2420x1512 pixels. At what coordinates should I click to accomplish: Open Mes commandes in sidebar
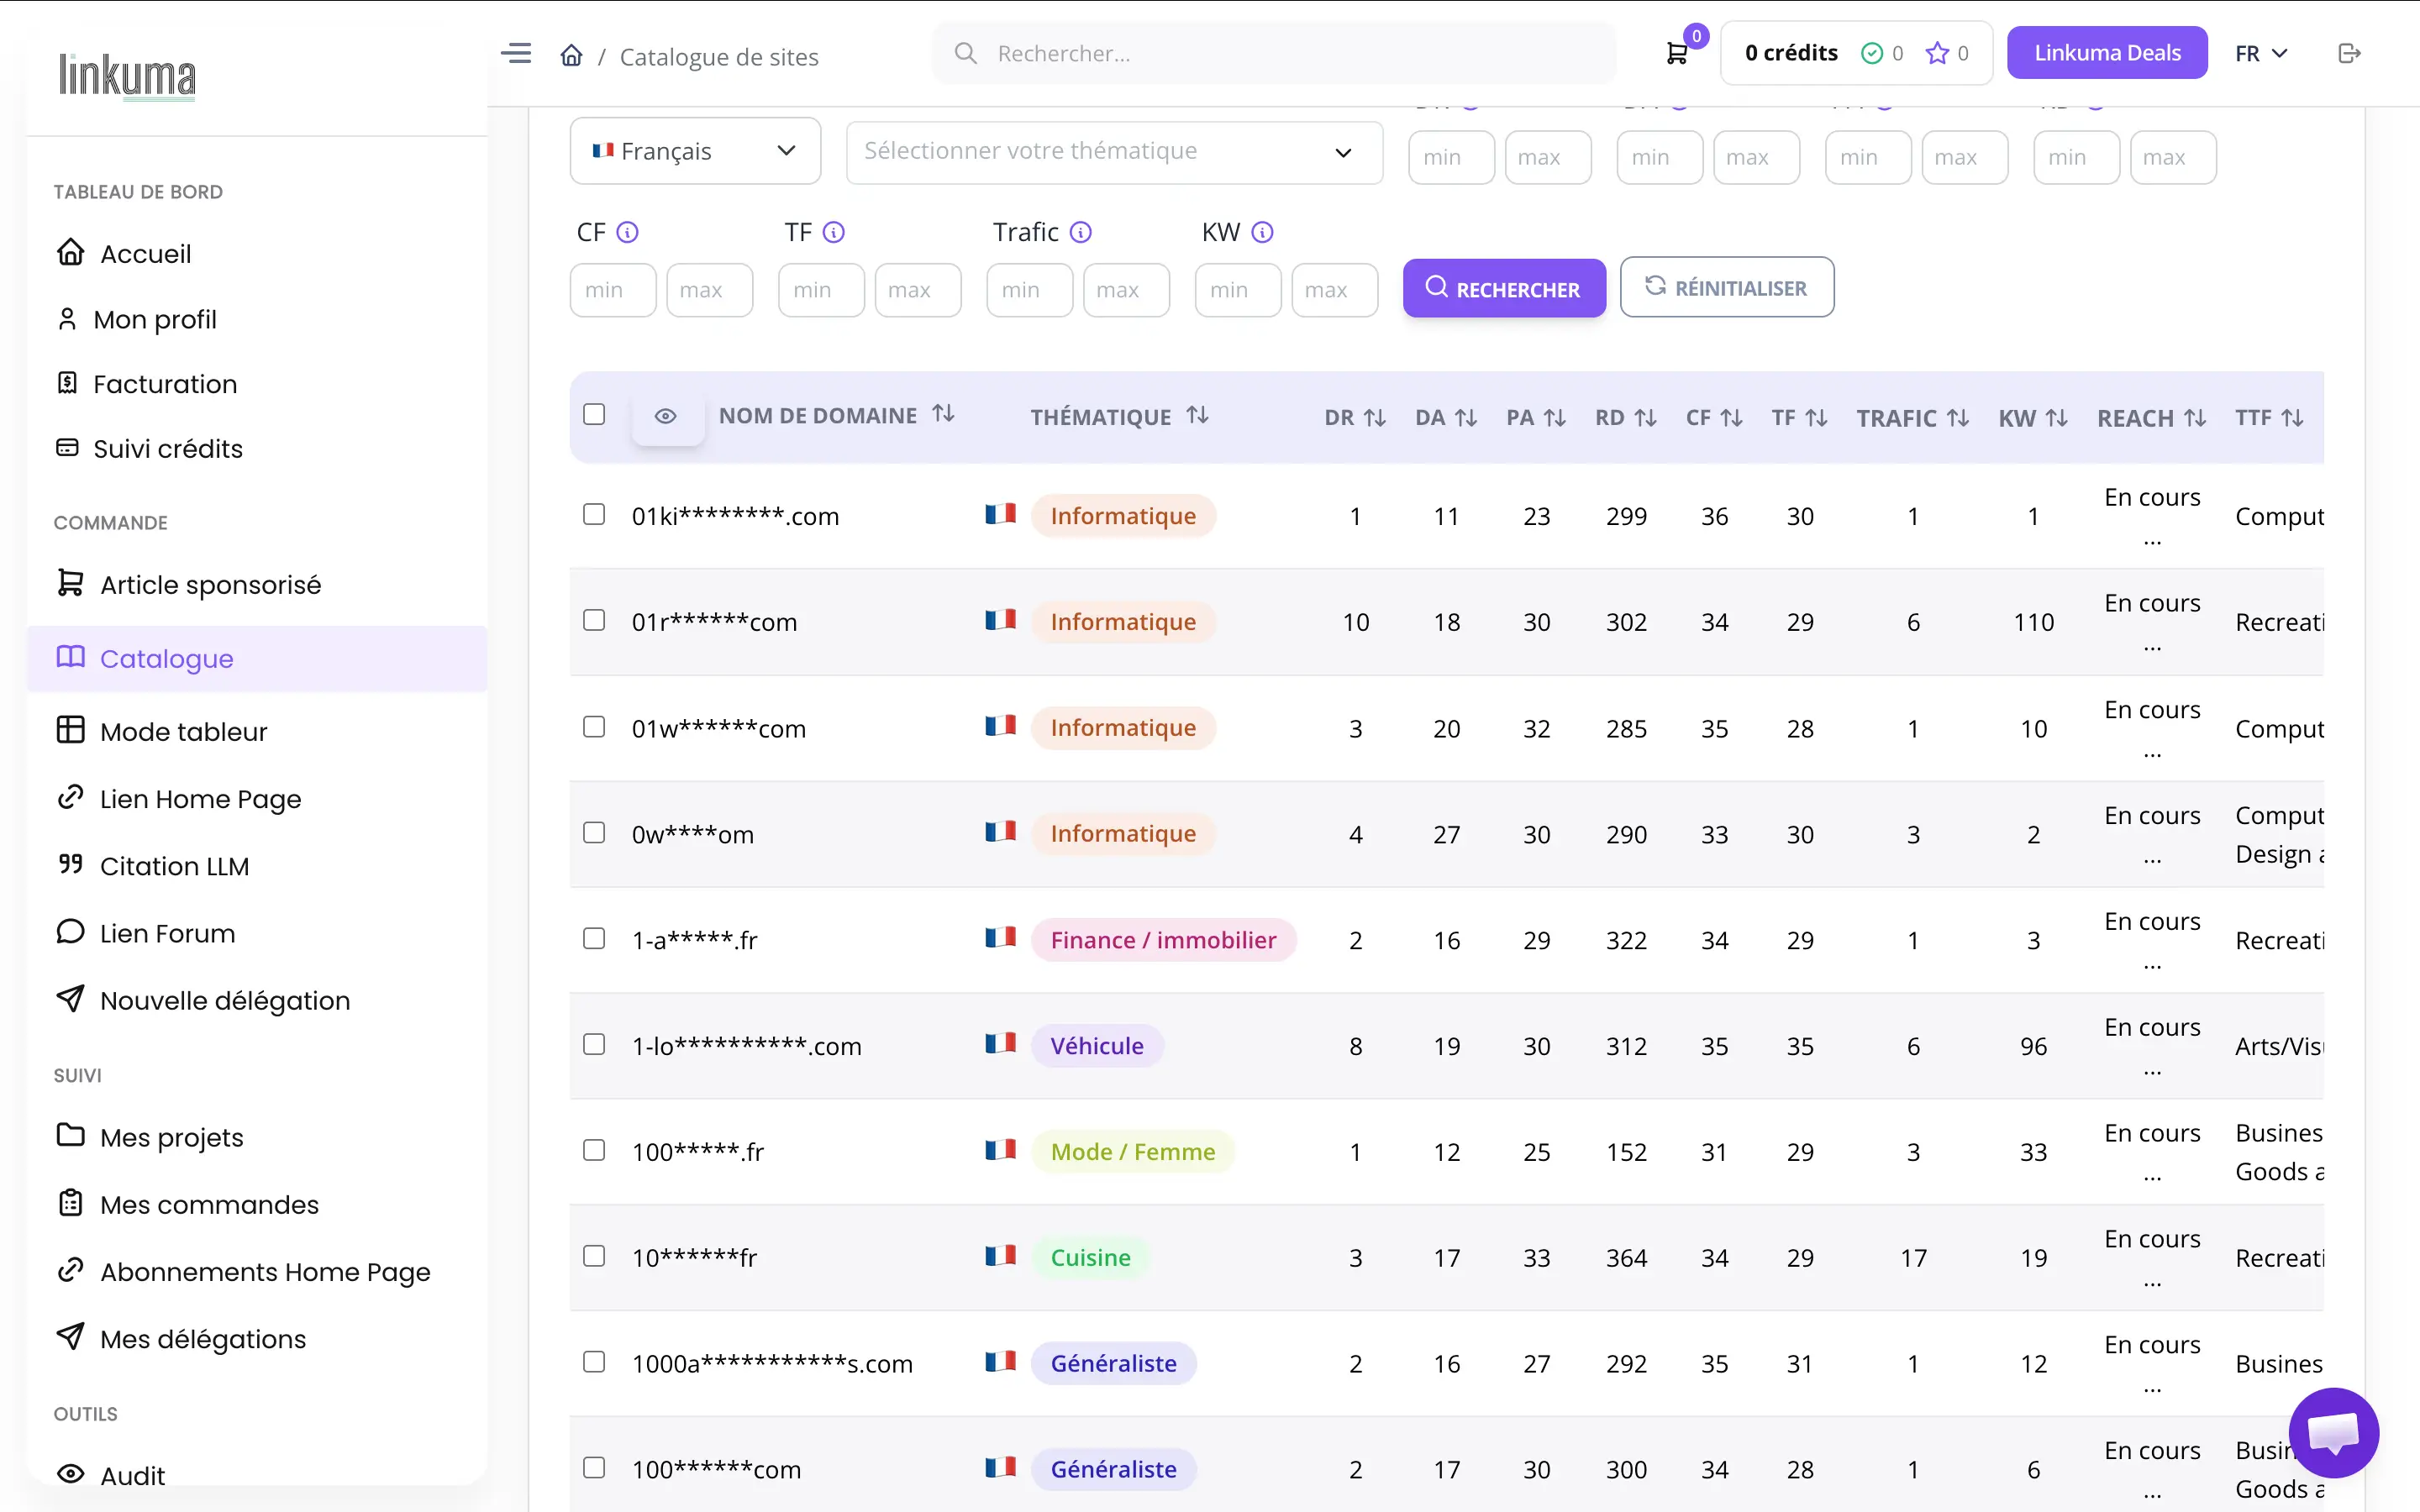click(x=188, y=1204)
